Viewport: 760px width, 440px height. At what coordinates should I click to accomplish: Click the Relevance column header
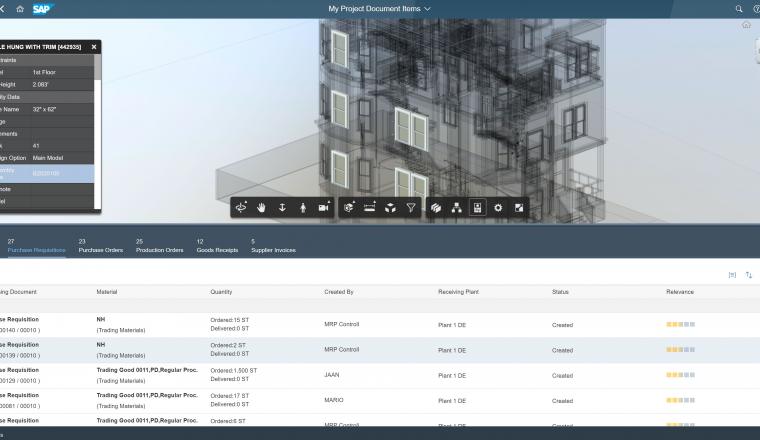click(680, 292)
